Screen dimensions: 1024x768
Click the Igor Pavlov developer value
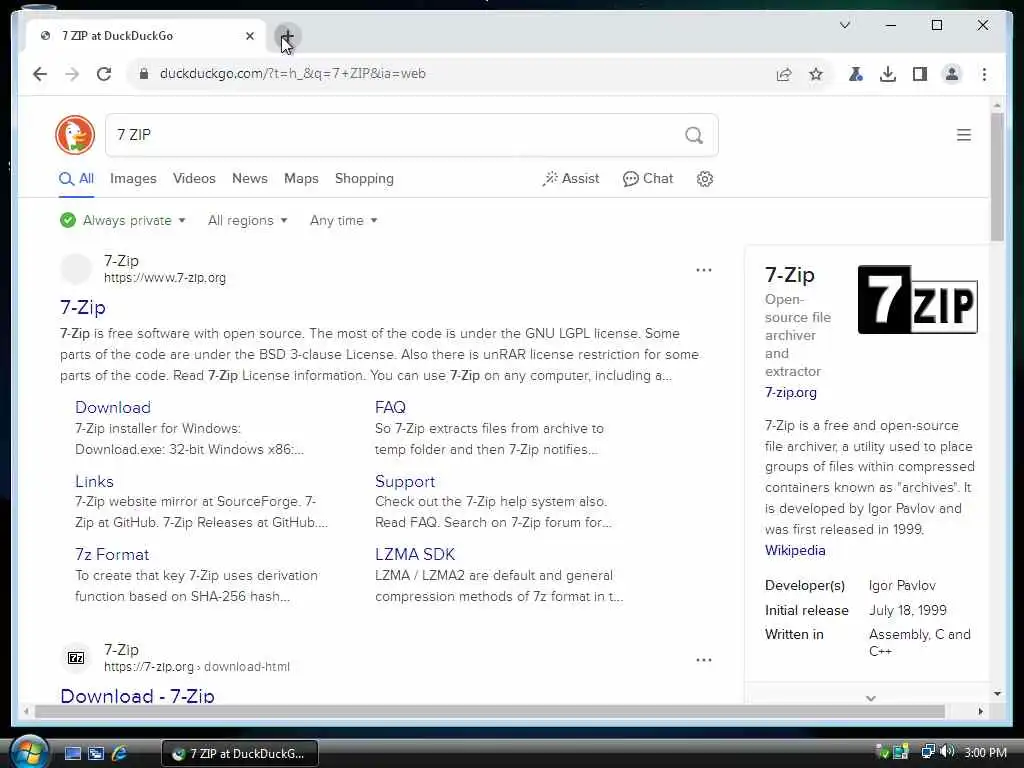pyautogui.click(x=902, y=586)
